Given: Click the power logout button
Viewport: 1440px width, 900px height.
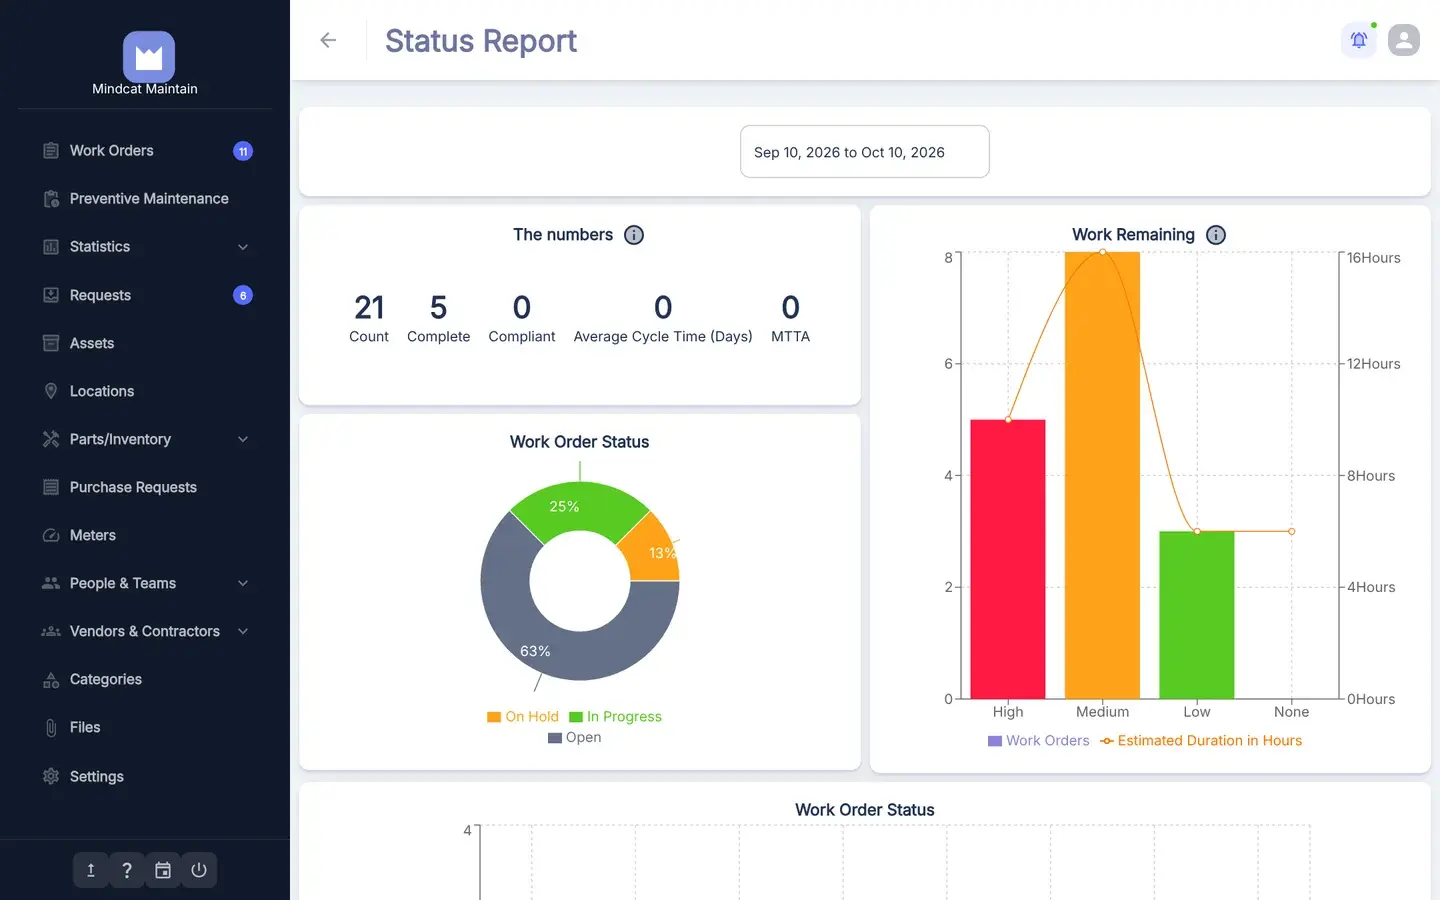Looking at the screenshot, I should point(199,870).
